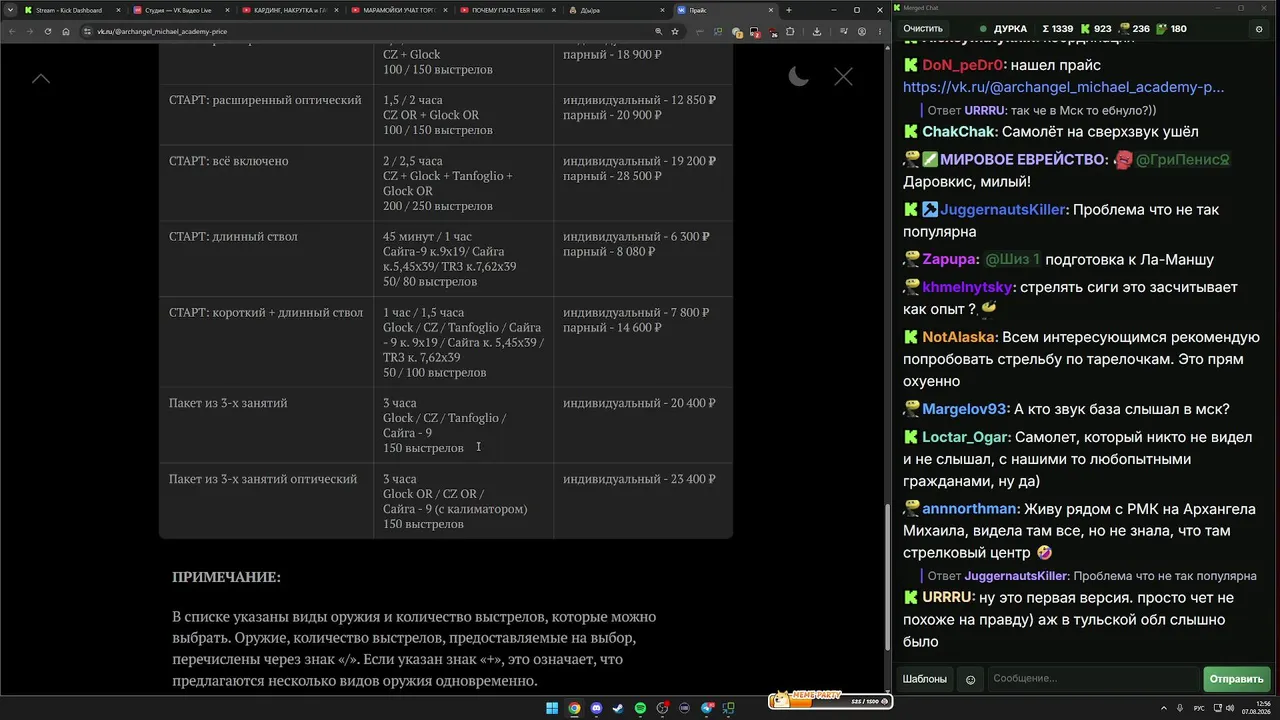Open Steam from the taskbar
Viewport: 1280px width, 720px height.
click(x=618, y=708)
